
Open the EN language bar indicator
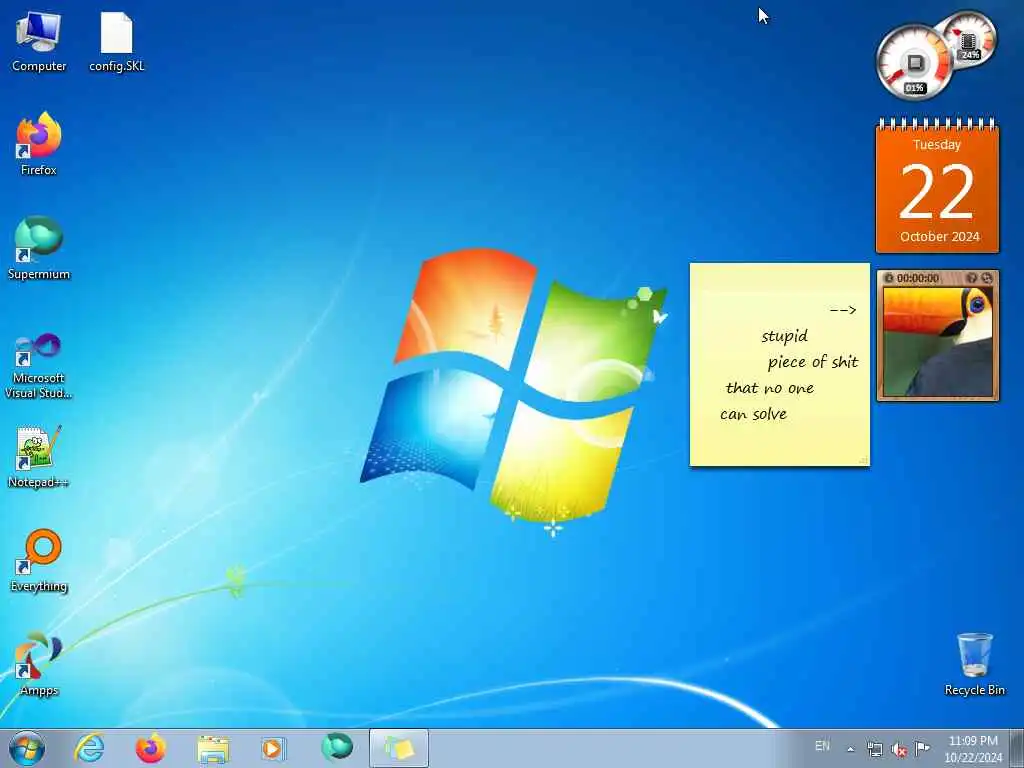[x=822, y=746]
